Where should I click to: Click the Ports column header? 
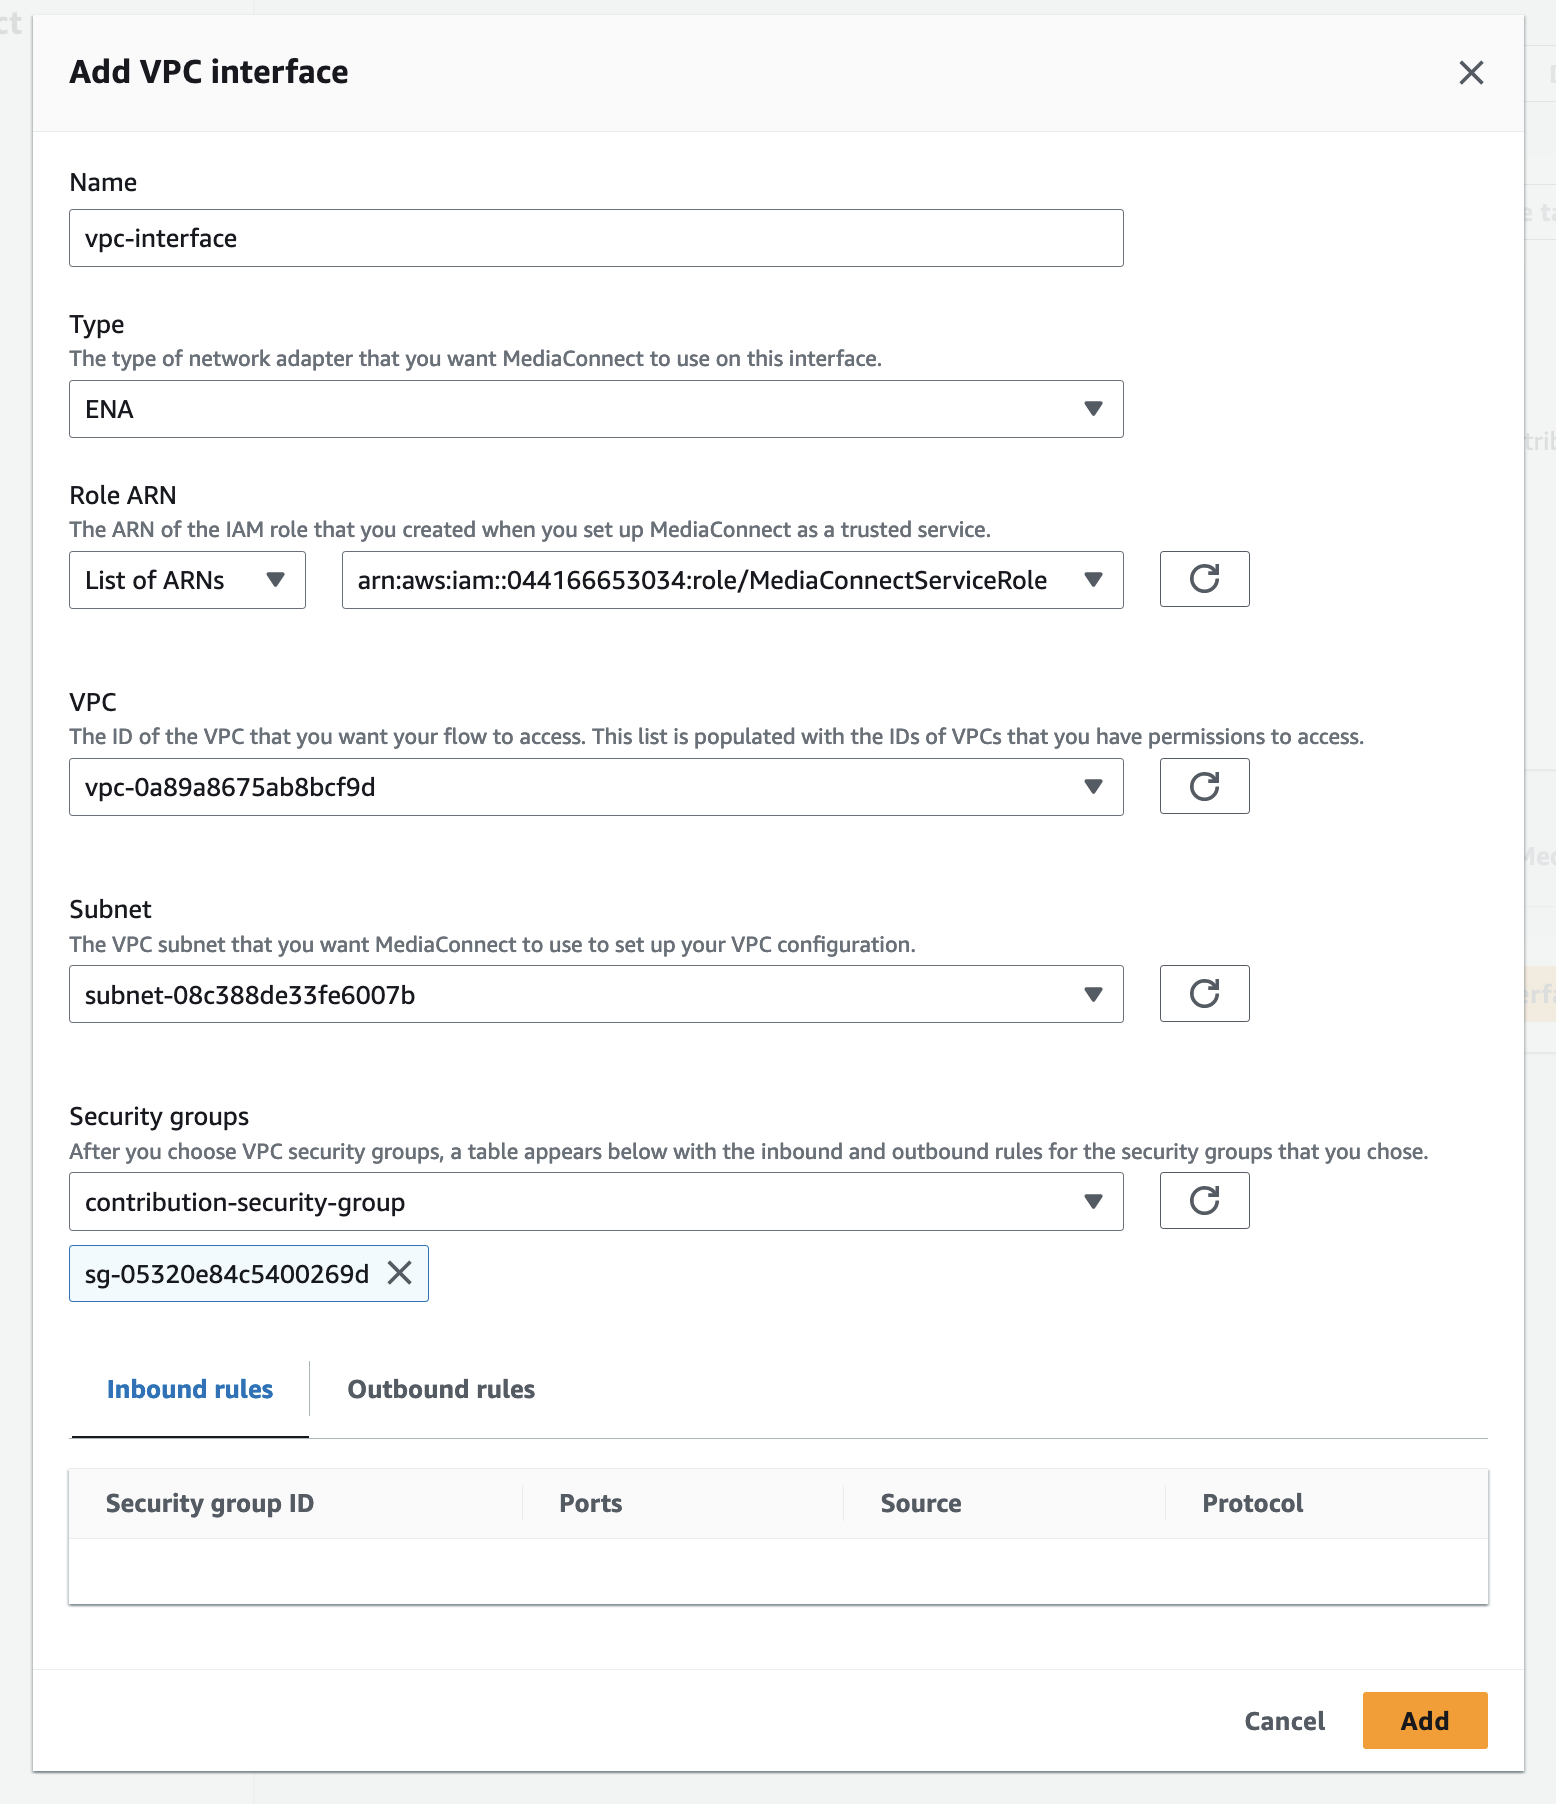591,1503
